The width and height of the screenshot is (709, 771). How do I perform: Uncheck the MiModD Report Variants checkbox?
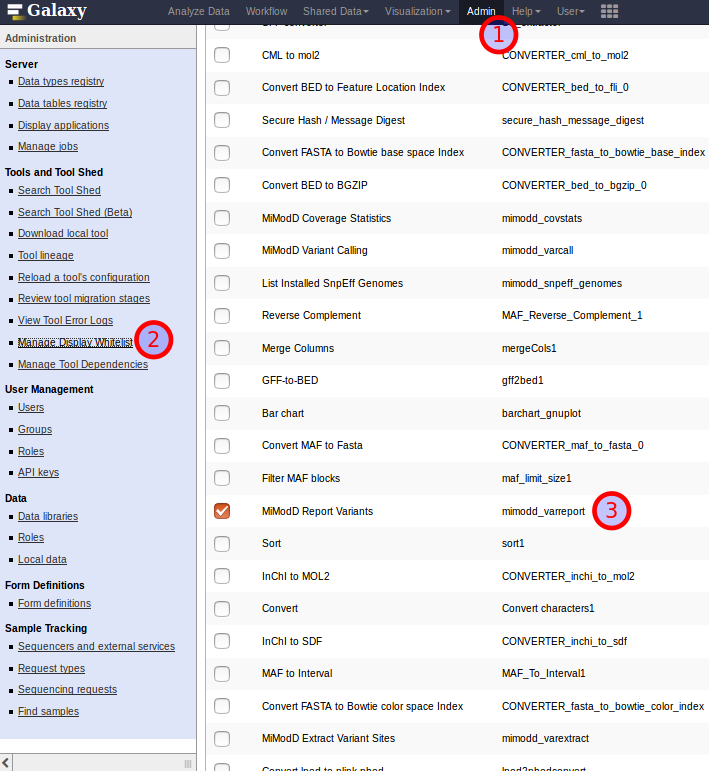[222, 511]
